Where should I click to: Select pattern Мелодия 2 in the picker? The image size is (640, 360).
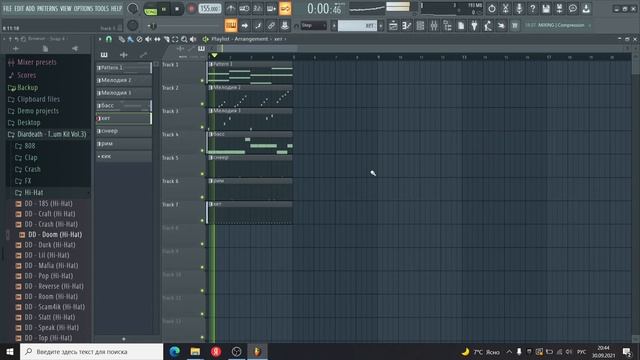tap(124, 80)
